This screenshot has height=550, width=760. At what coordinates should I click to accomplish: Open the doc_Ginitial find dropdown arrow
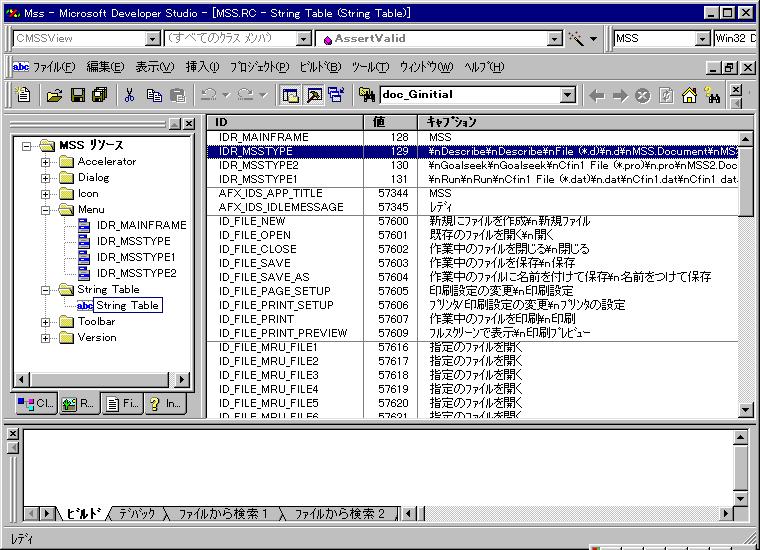[568, 95]
